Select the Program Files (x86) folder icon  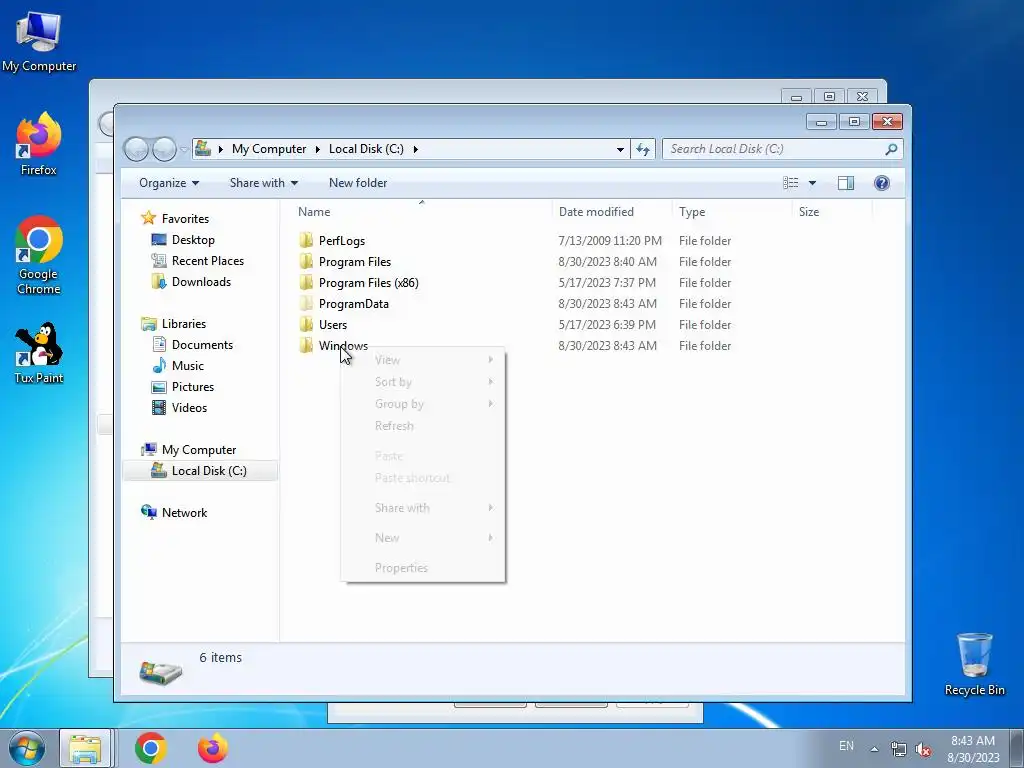coord(306,282)
